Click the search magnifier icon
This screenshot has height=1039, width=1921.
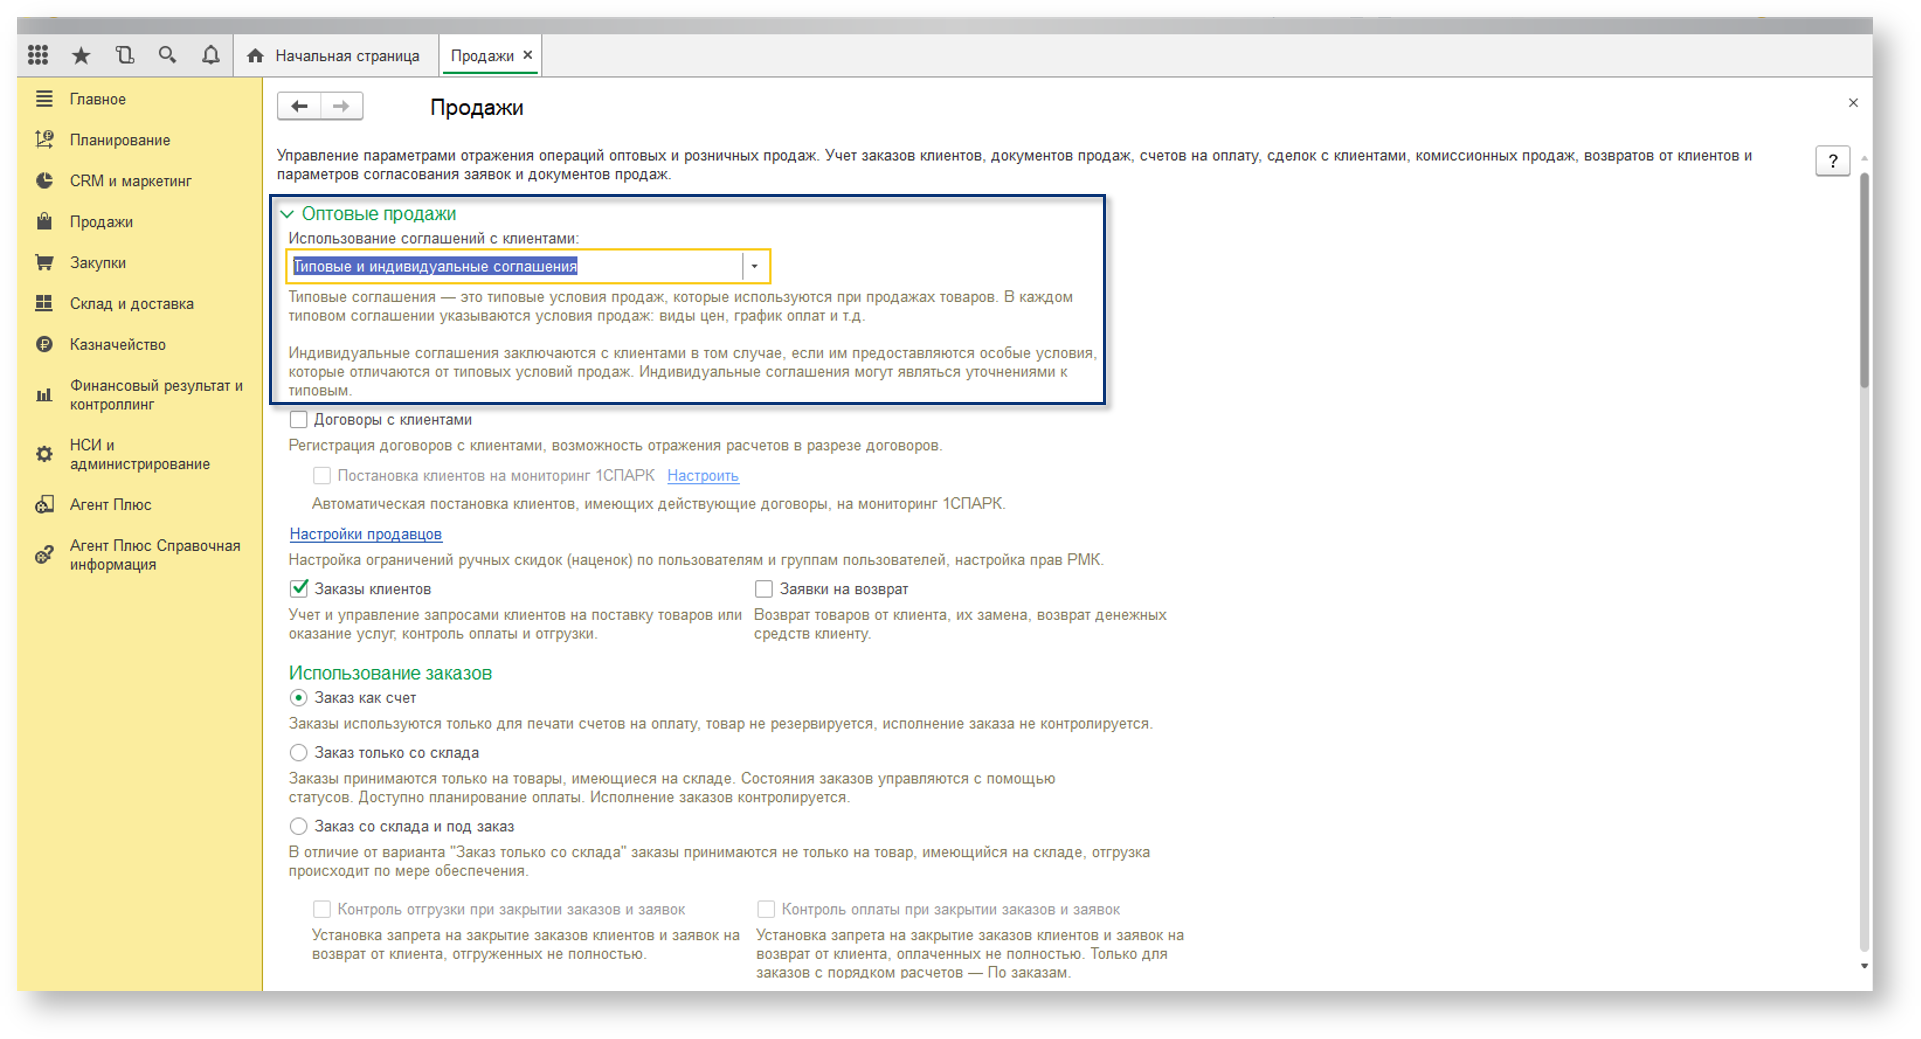point(167,55)
